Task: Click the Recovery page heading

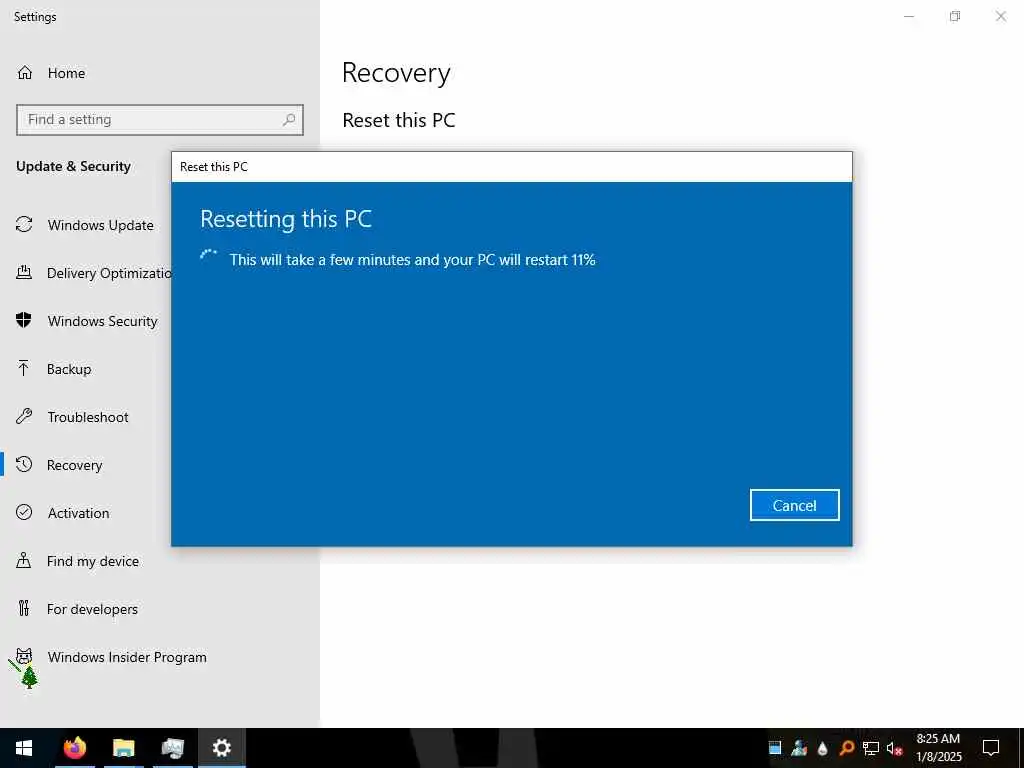Action: pos(396,73)
